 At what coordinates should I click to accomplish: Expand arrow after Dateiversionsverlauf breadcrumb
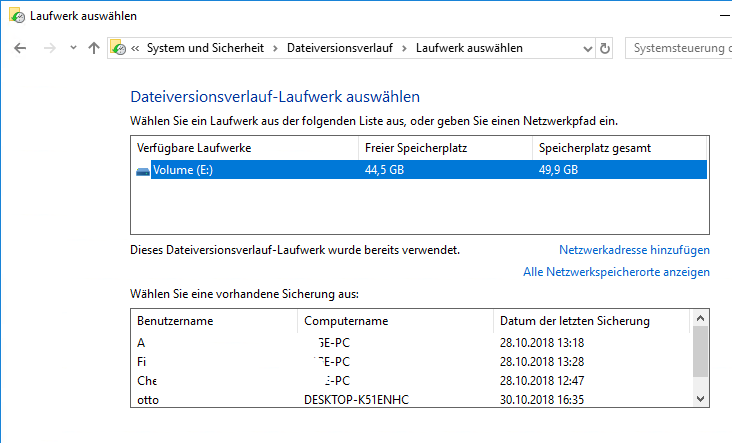coord(404,48)
